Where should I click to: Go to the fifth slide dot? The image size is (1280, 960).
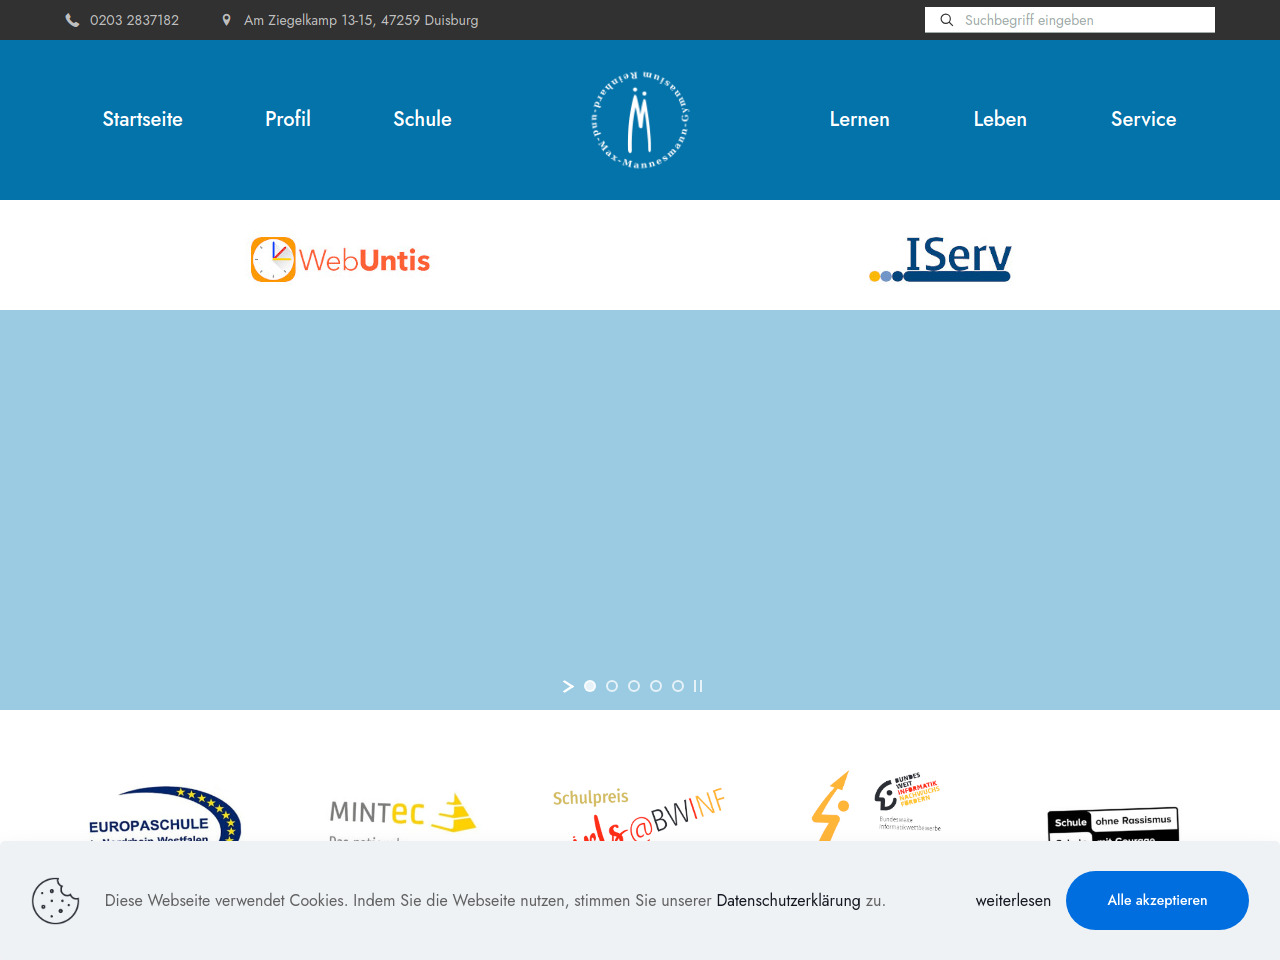[x=678, y=686]
